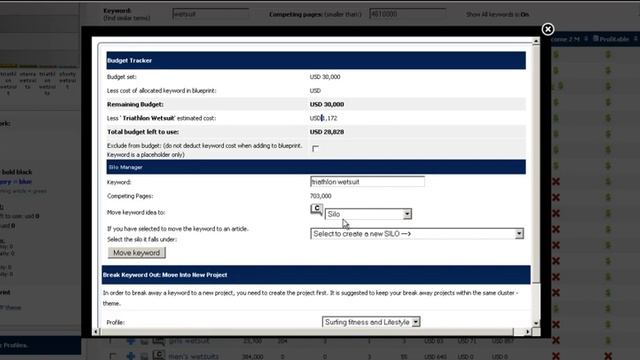Click 'Break Keyword Out: Move Into New Project' header

[316, 275]
